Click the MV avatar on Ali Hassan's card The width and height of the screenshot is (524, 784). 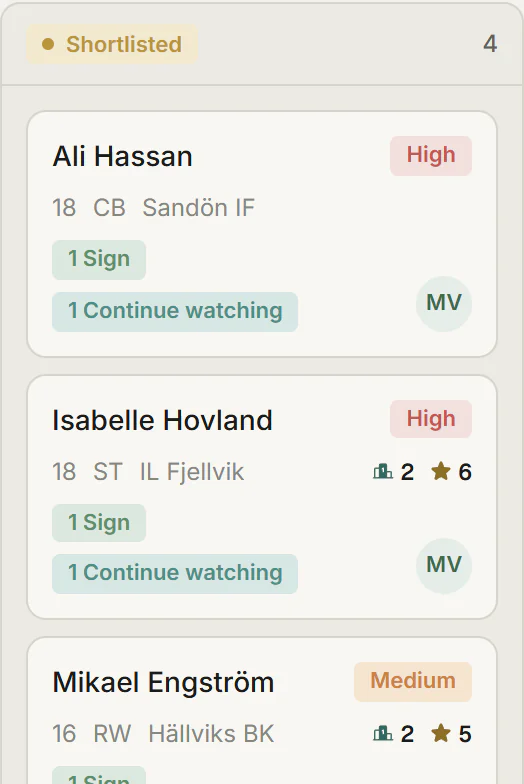point(444,304)
